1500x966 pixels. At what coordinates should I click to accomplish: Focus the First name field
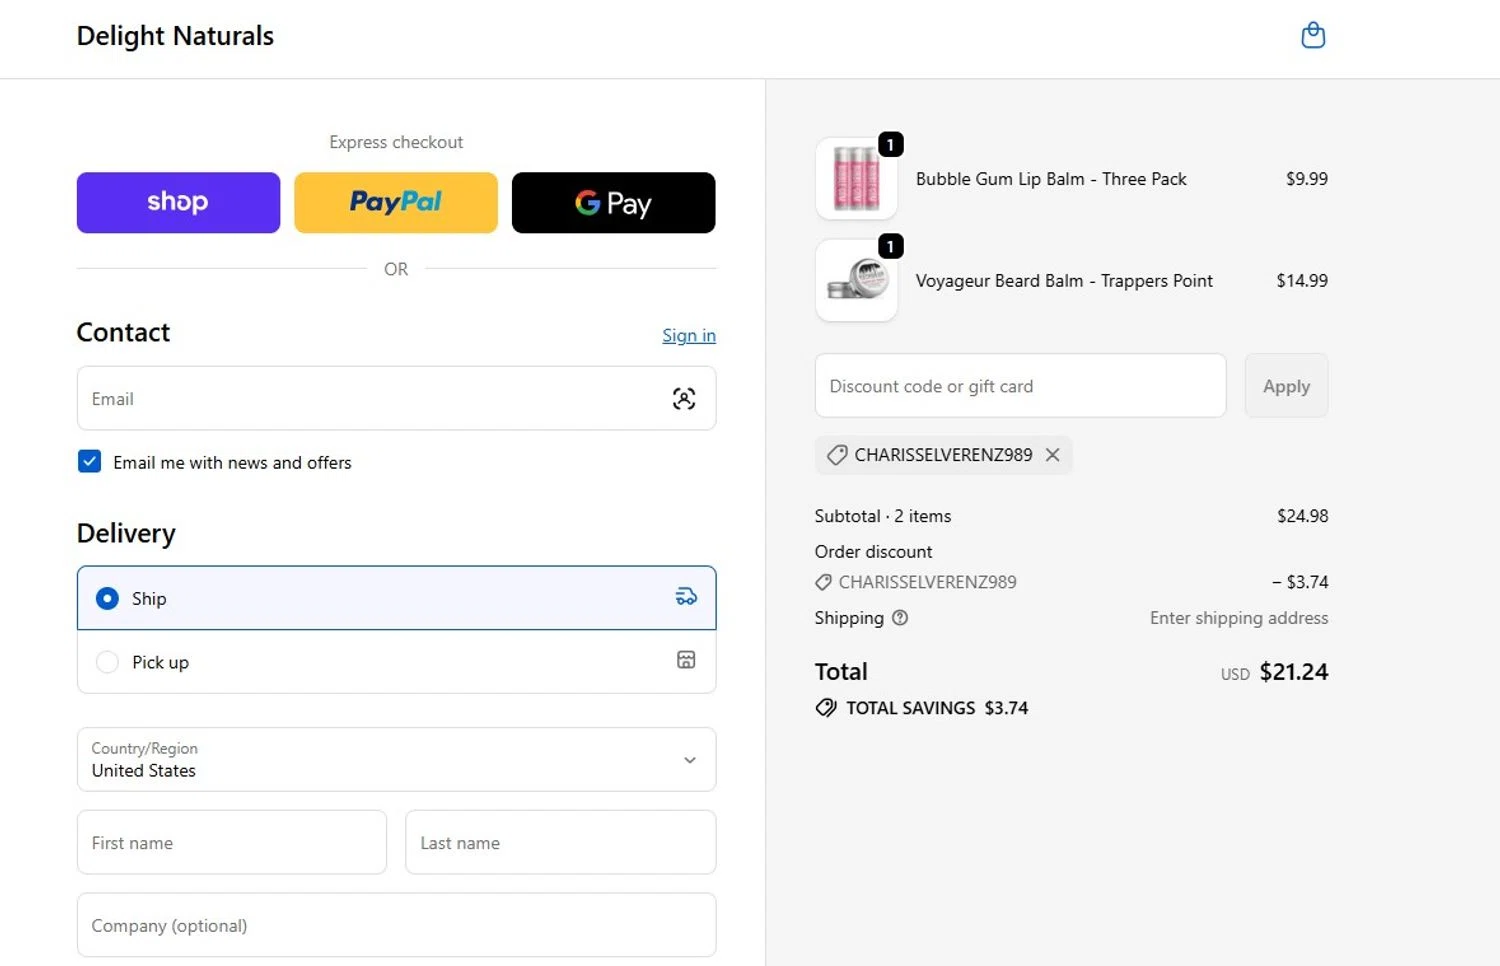click(x=232, y=843)
